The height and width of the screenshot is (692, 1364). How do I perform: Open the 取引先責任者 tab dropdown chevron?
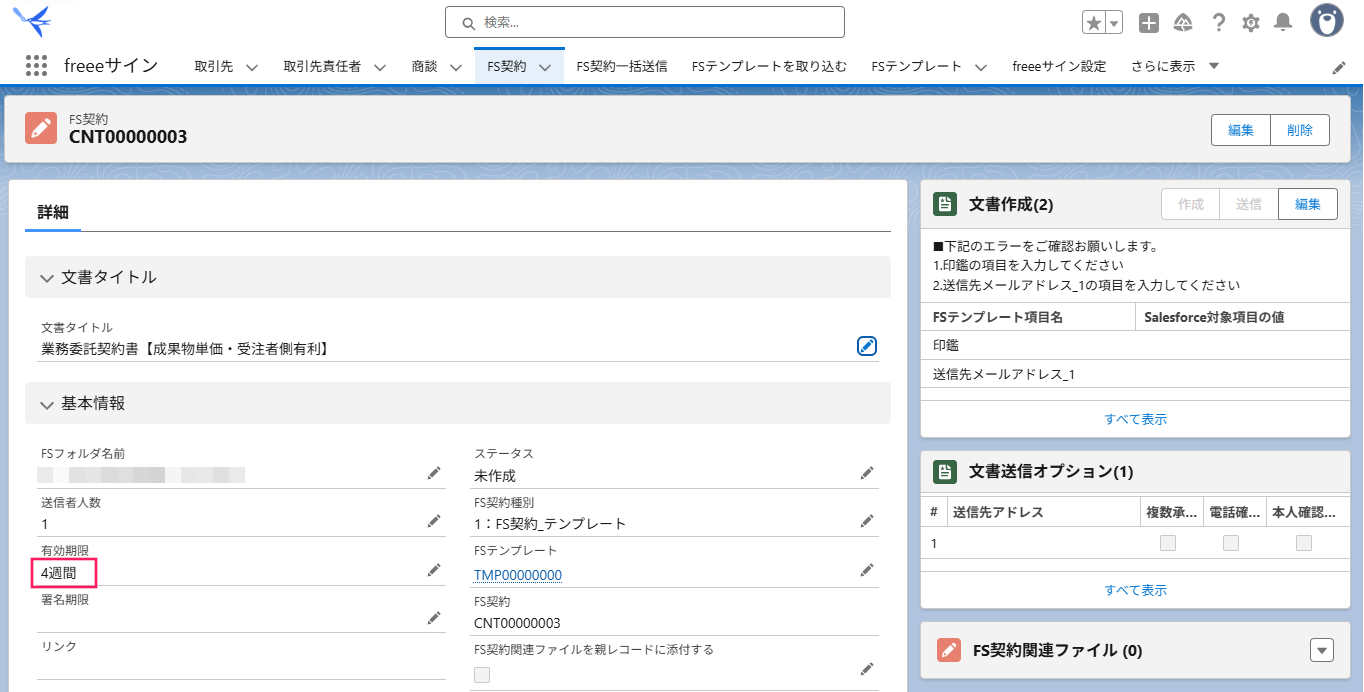pos(380,67)
